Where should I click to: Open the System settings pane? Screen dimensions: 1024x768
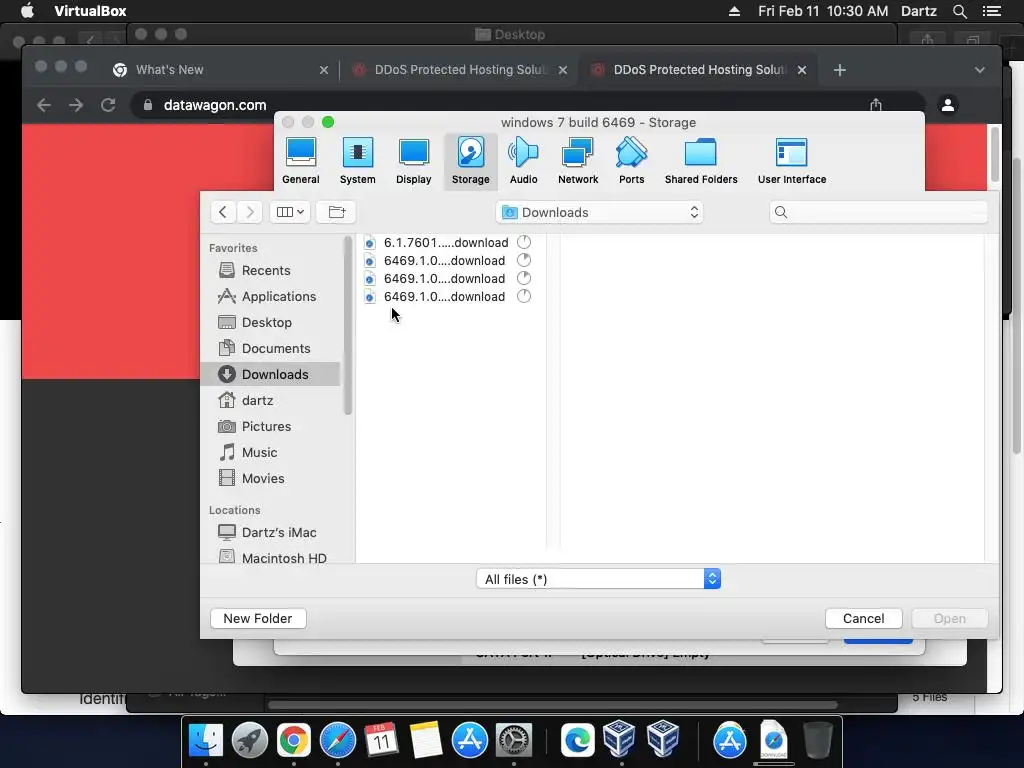pos(357,161)
